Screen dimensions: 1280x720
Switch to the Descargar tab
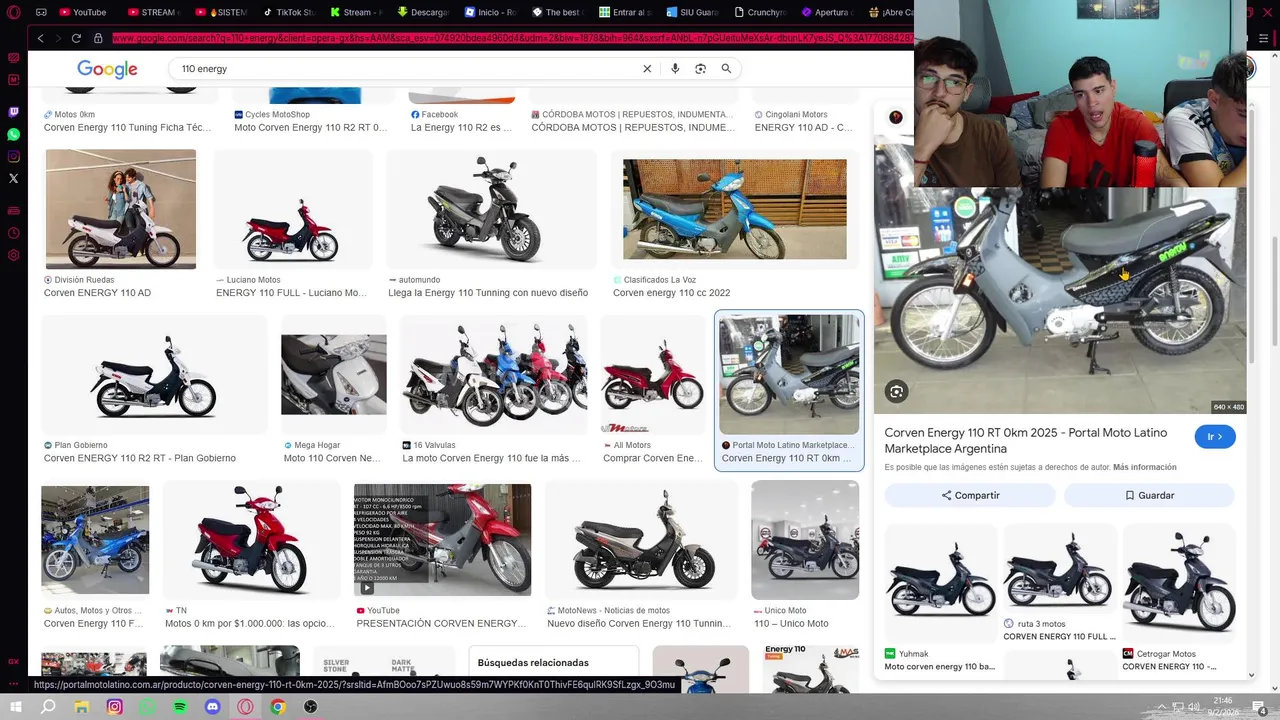[x=422, y=12]
